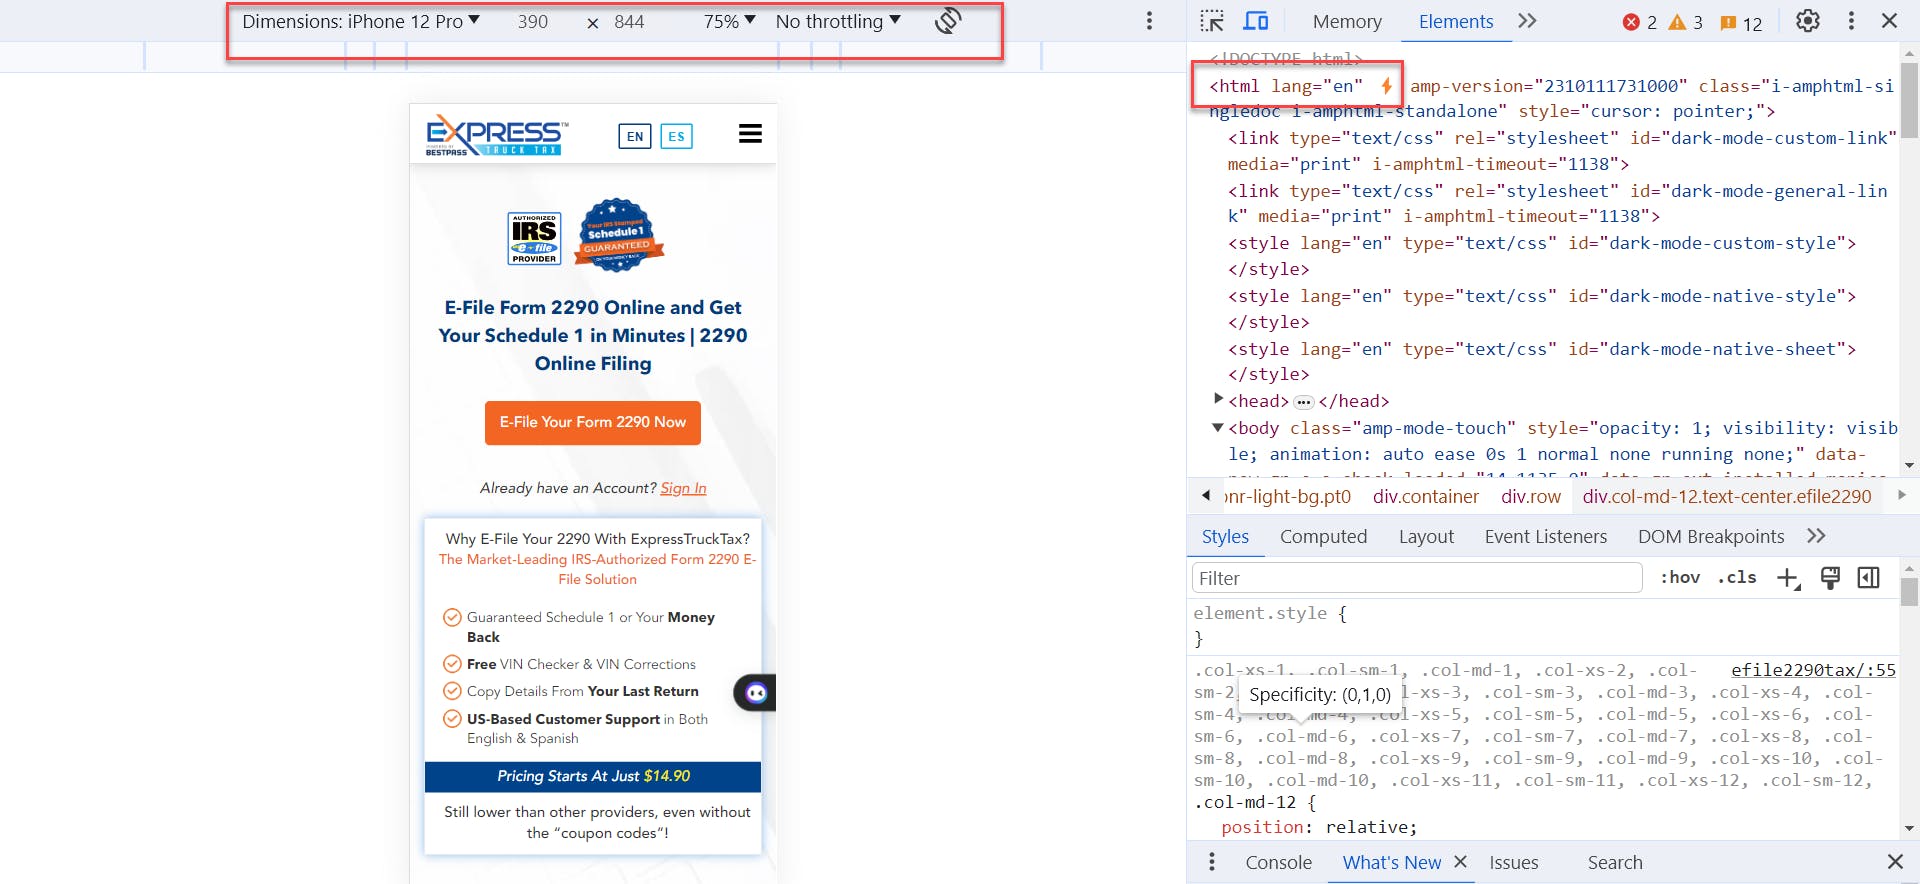Open the Event Listeners pane tab

(x=1545, y=537)
